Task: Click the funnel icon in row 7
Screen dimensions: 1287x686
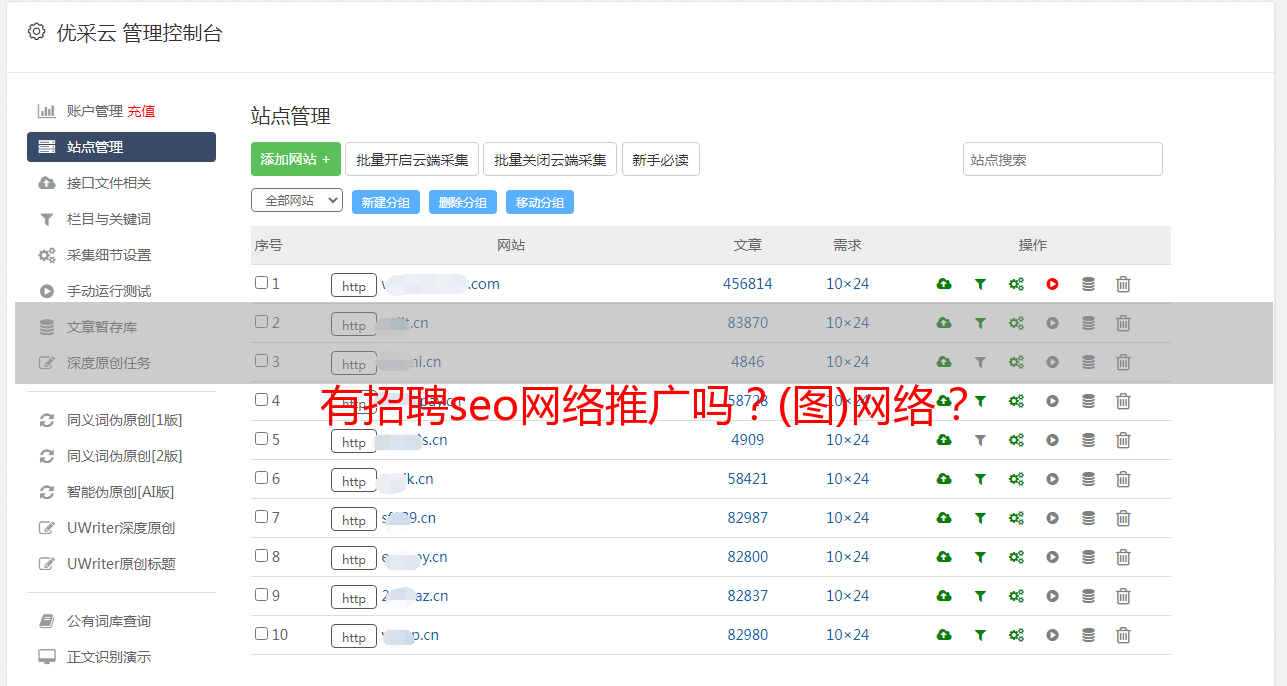Action: pyautogui.click(x=980, y=518)
